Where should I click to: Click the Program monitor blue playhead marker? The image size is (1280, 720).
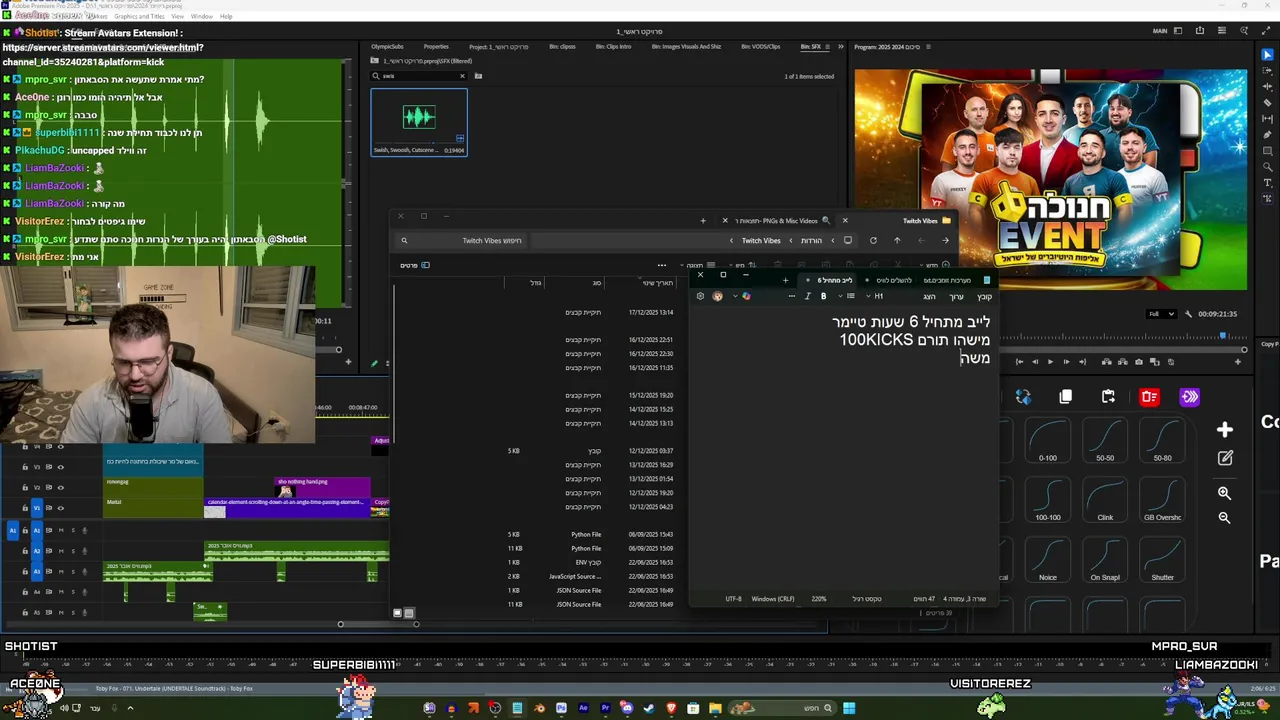coord(1222,336)
